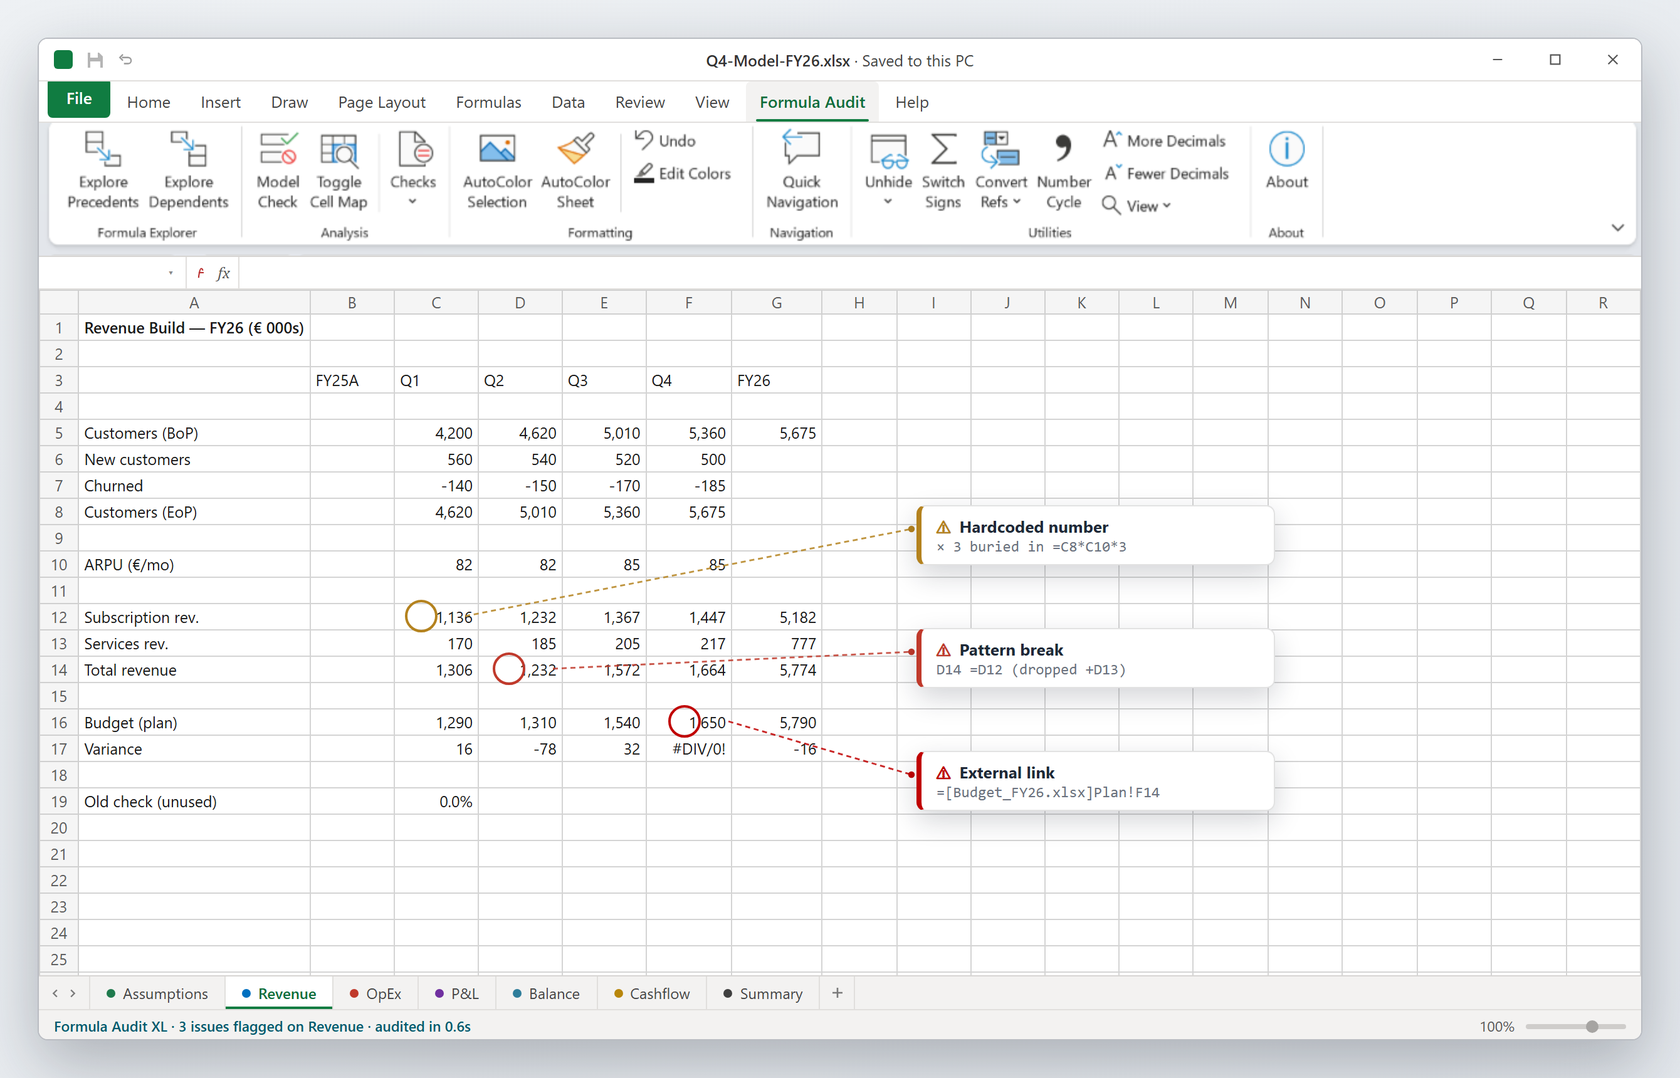The width and height of the screenshot is (1680, 1078).
Task: Click the previous sheet scroll arrow
Action: pyautogui.click(x=55, y=994)
